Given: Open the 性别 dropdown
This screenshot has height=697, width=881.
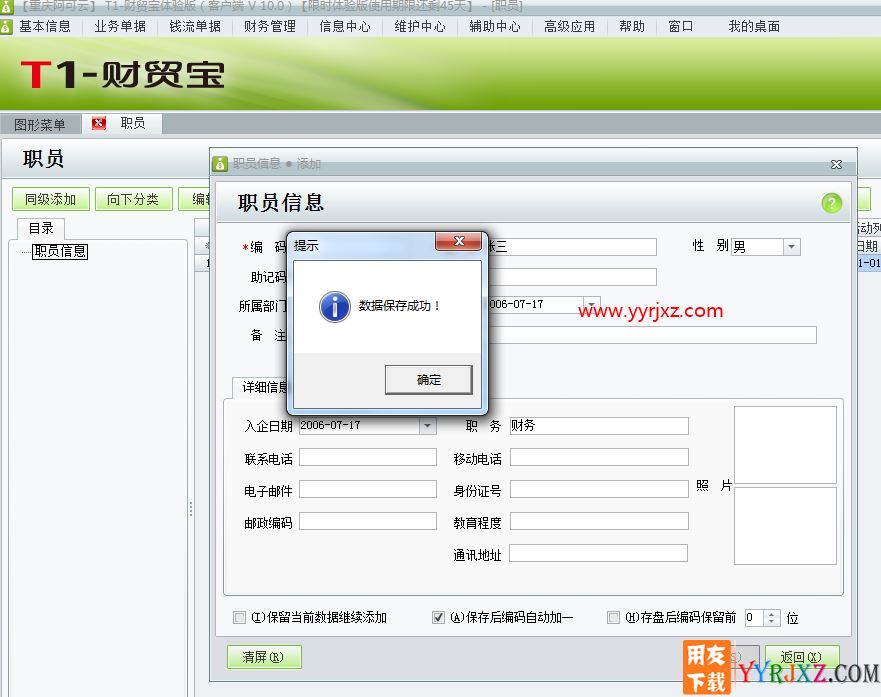Looking at the screenshot, I should coord(792,247).
